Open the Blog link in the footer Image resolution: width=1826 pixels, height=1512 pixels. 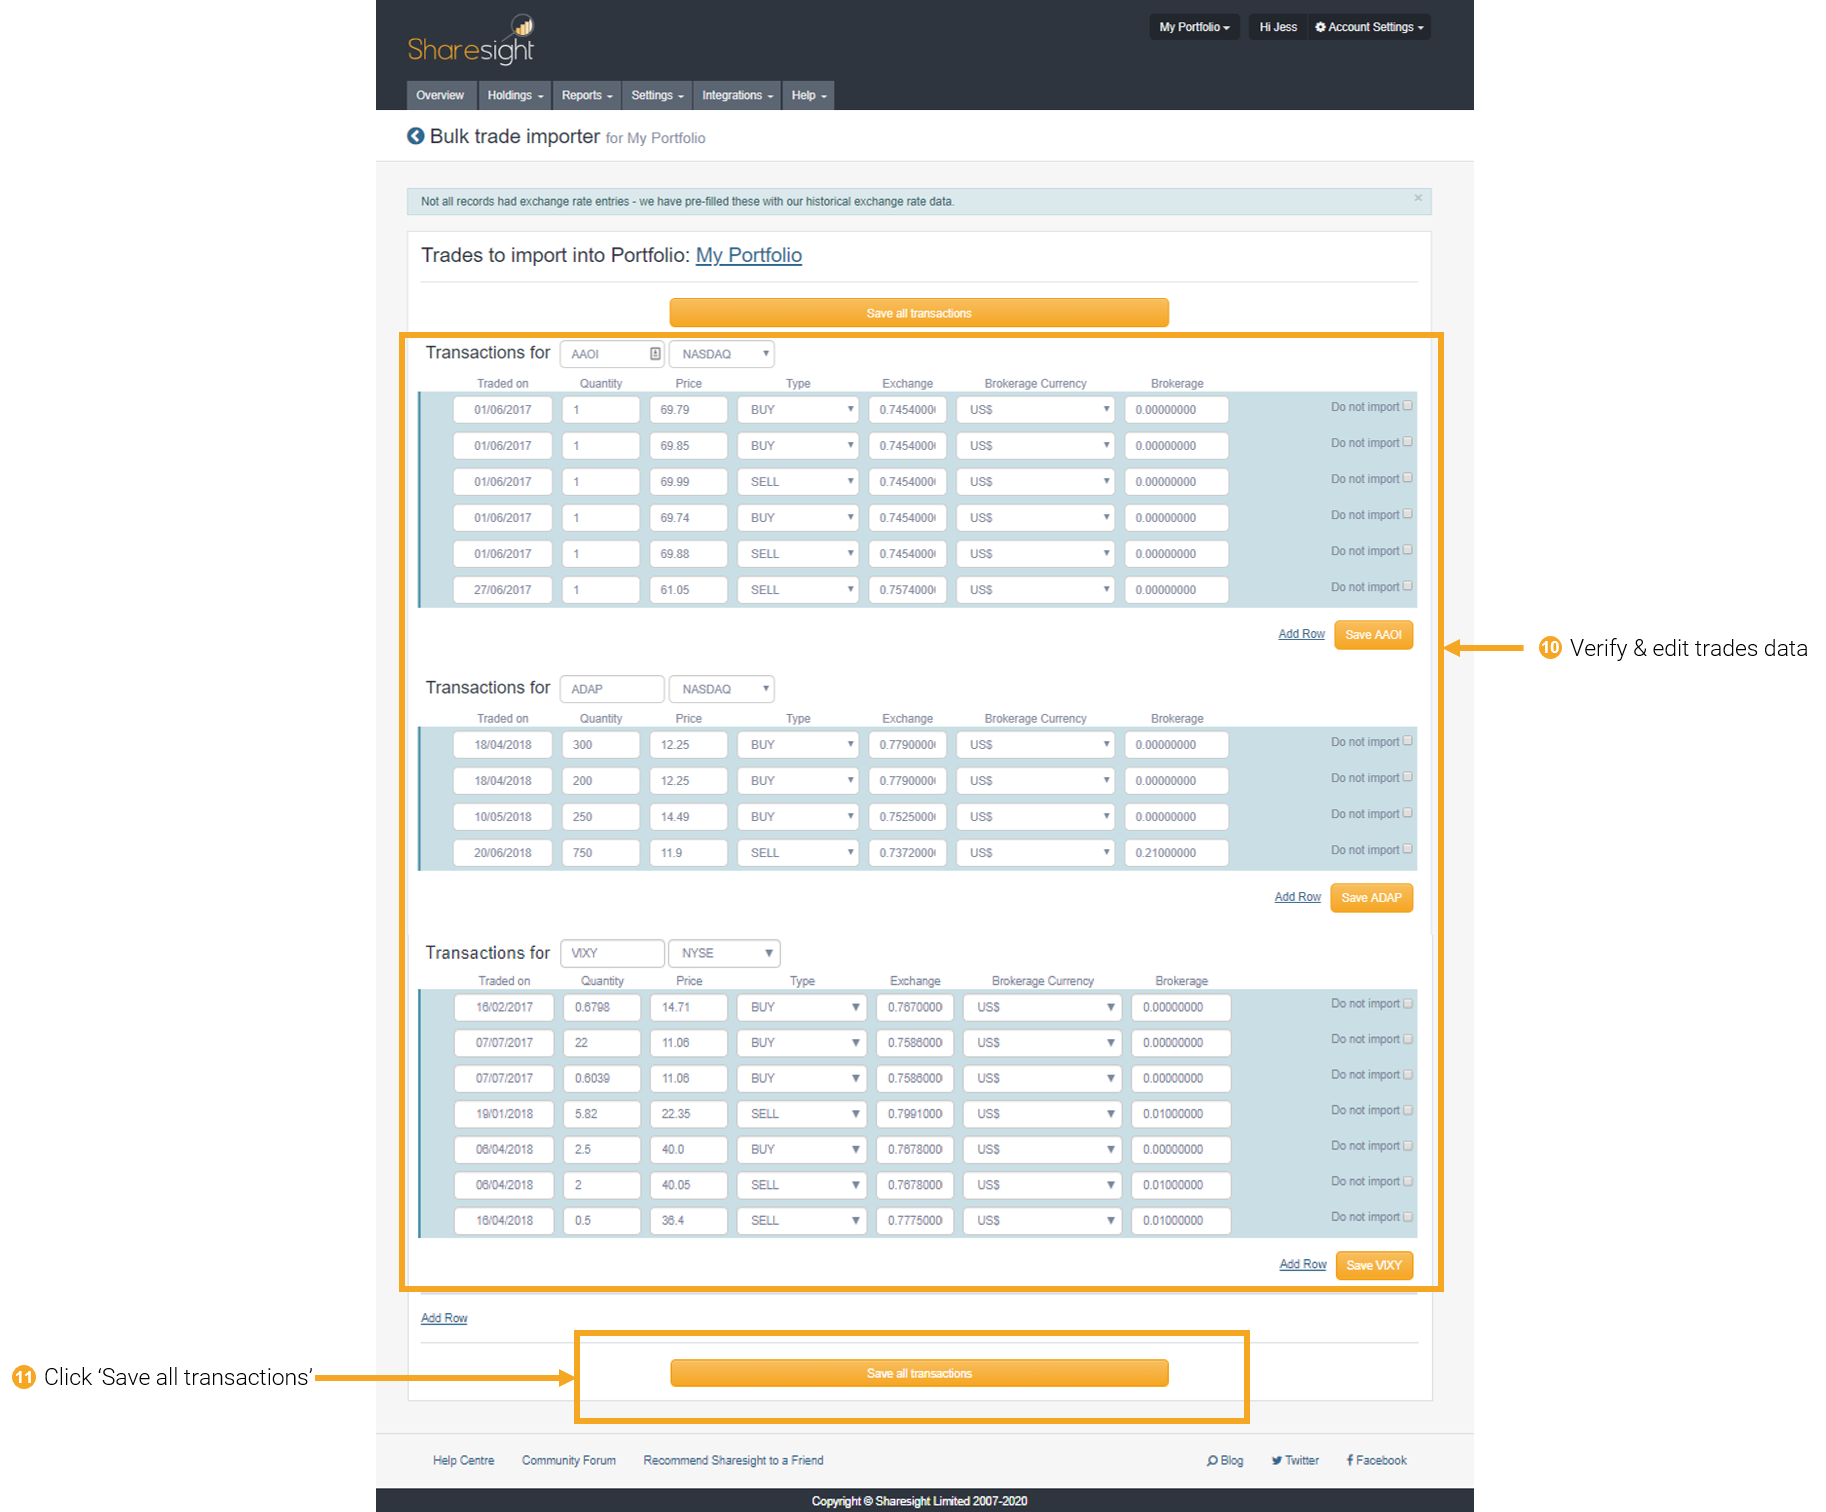(x=1225, y=1460)
